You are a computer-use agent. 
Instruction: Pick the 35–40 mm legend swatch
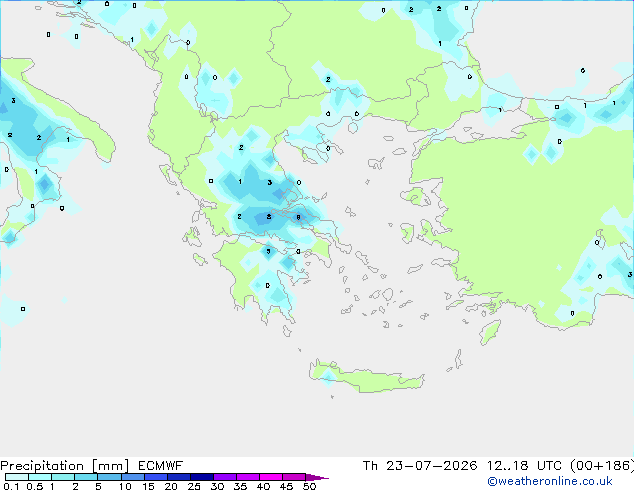tap(248, 477)
